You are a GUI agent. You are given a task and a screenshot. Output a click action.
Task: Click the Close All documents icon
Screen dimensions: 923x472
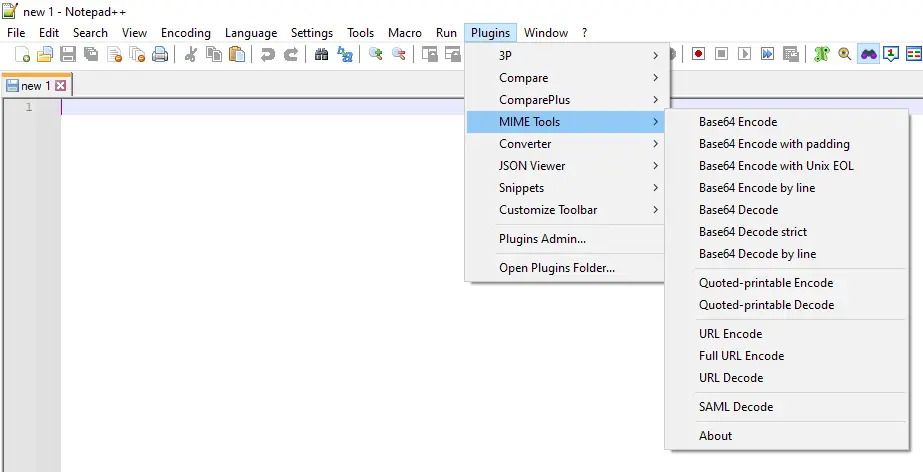[137, 55]
